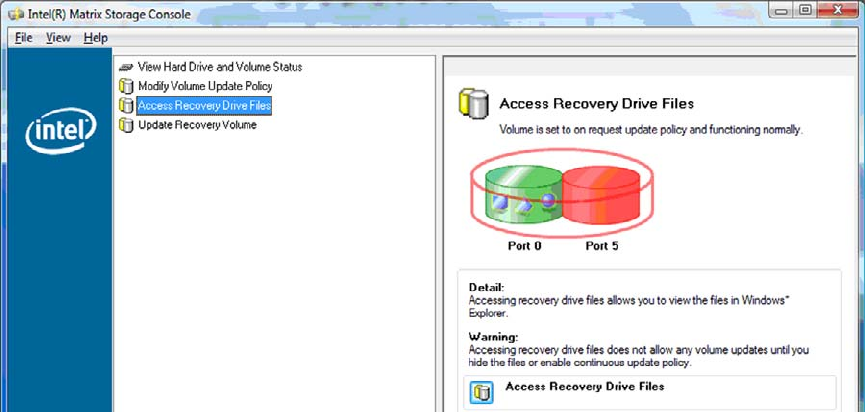Close the Matrix Storage Console window
Viewport: 865px width, 412px height.
coord(837,9)
